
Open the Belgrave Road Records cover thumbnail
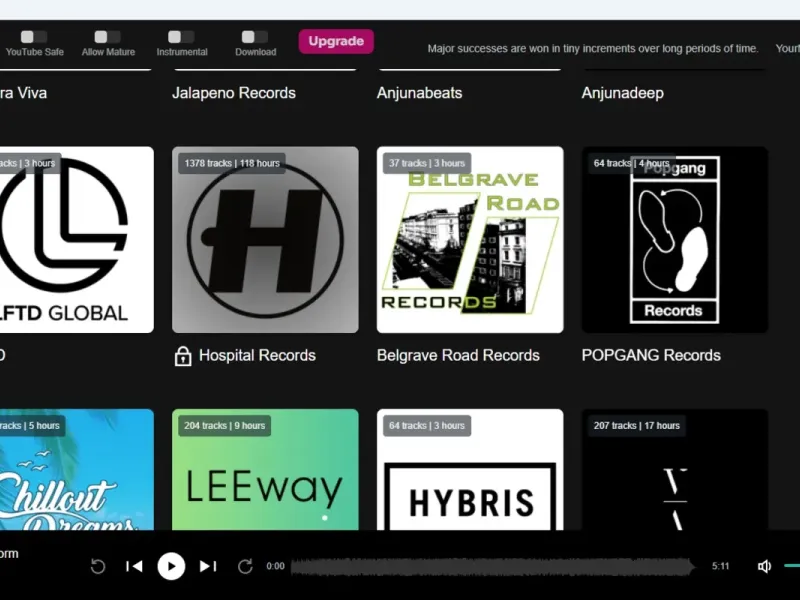[470, 240]
